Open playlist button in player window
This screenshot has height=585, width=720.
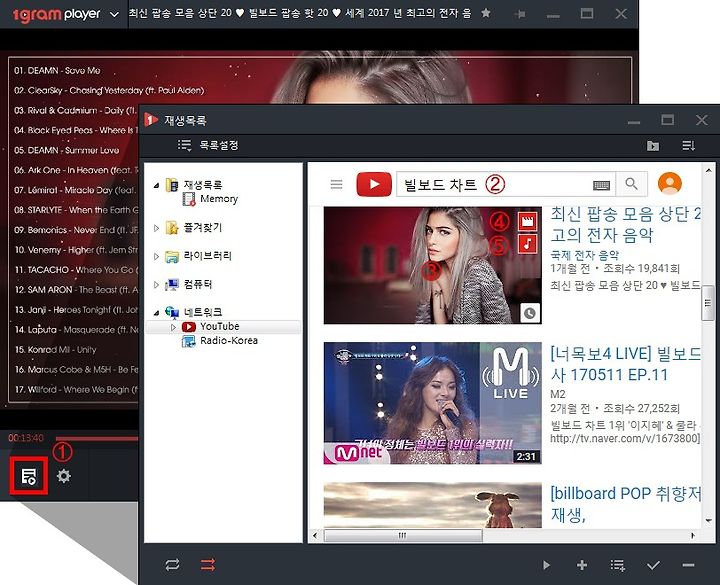coord(28,476)
